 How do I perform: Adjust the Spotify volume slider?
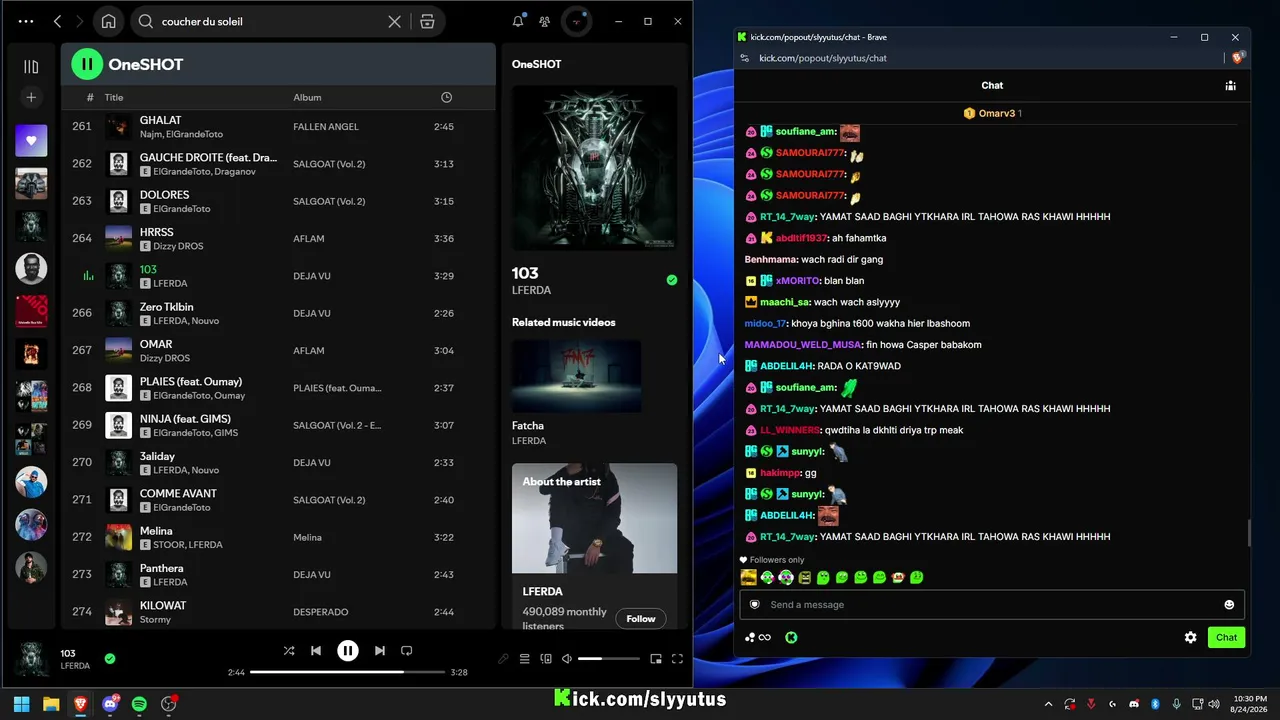tap(608, 659)
